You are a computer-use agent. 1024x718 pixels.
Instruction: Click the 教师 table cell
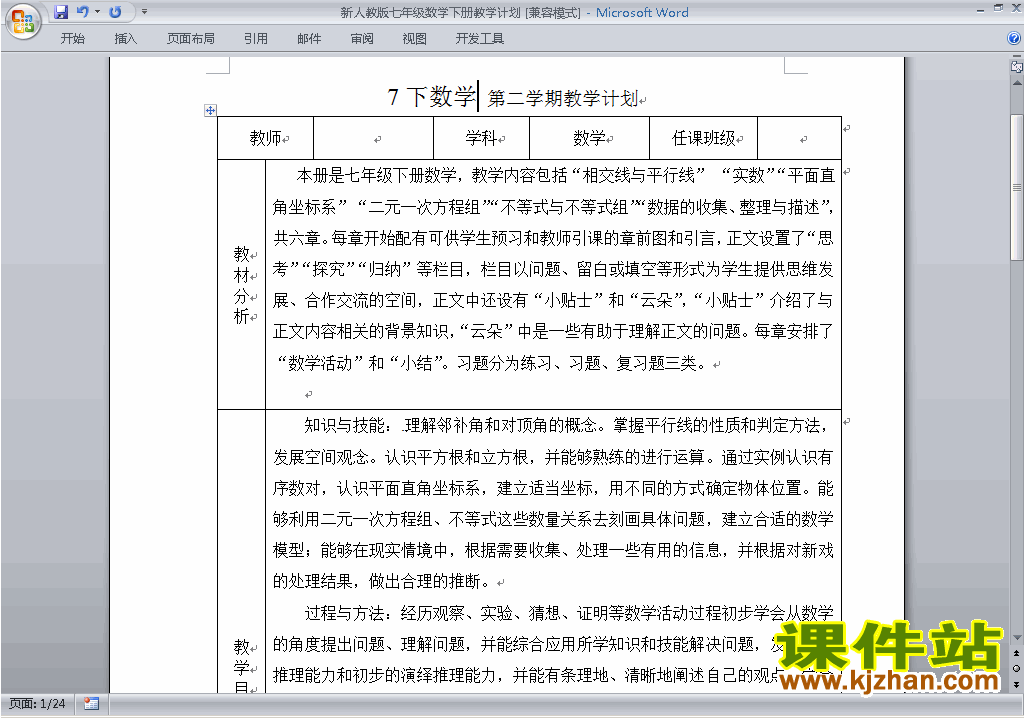(x=266, y=138)
